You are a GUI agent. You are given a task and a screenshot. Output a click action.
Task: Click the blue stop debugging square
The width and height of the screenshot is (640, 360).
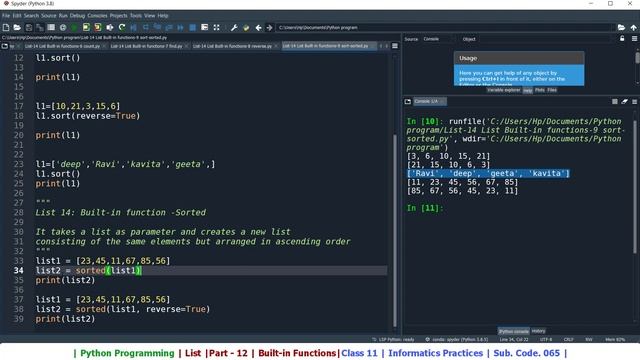(x=193, y=27)
